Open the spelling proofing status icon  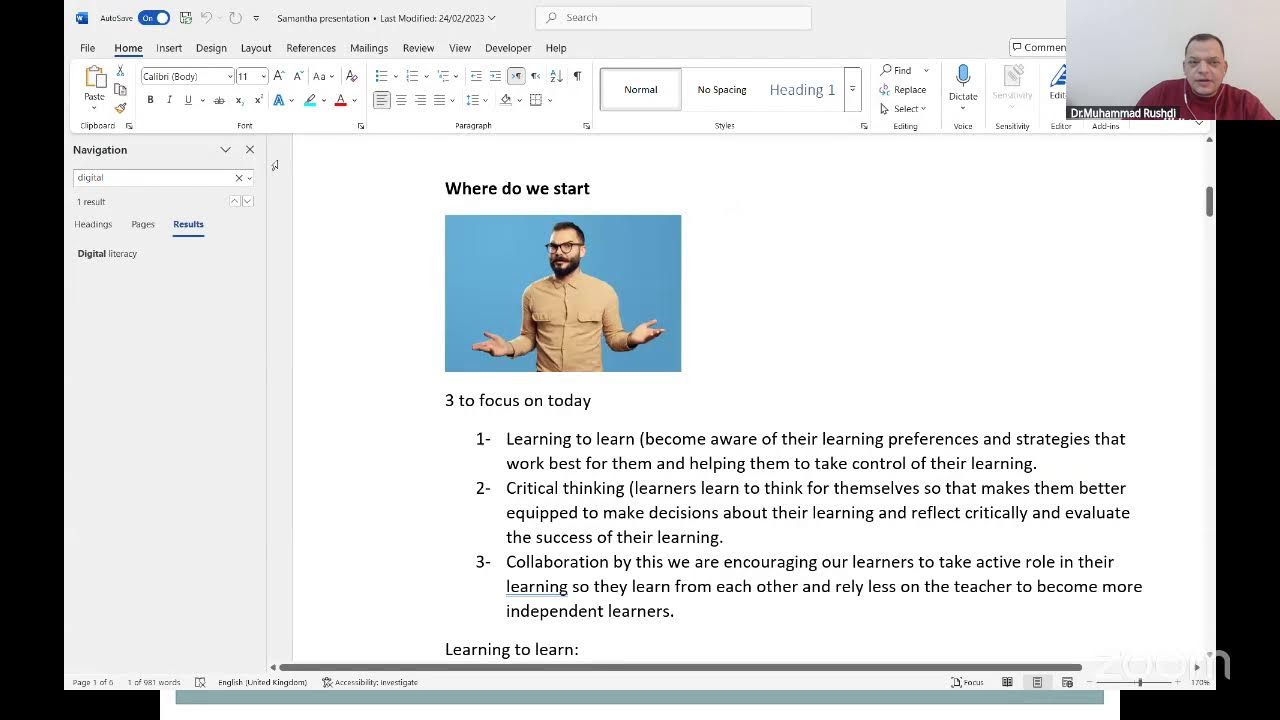point(200,682)
